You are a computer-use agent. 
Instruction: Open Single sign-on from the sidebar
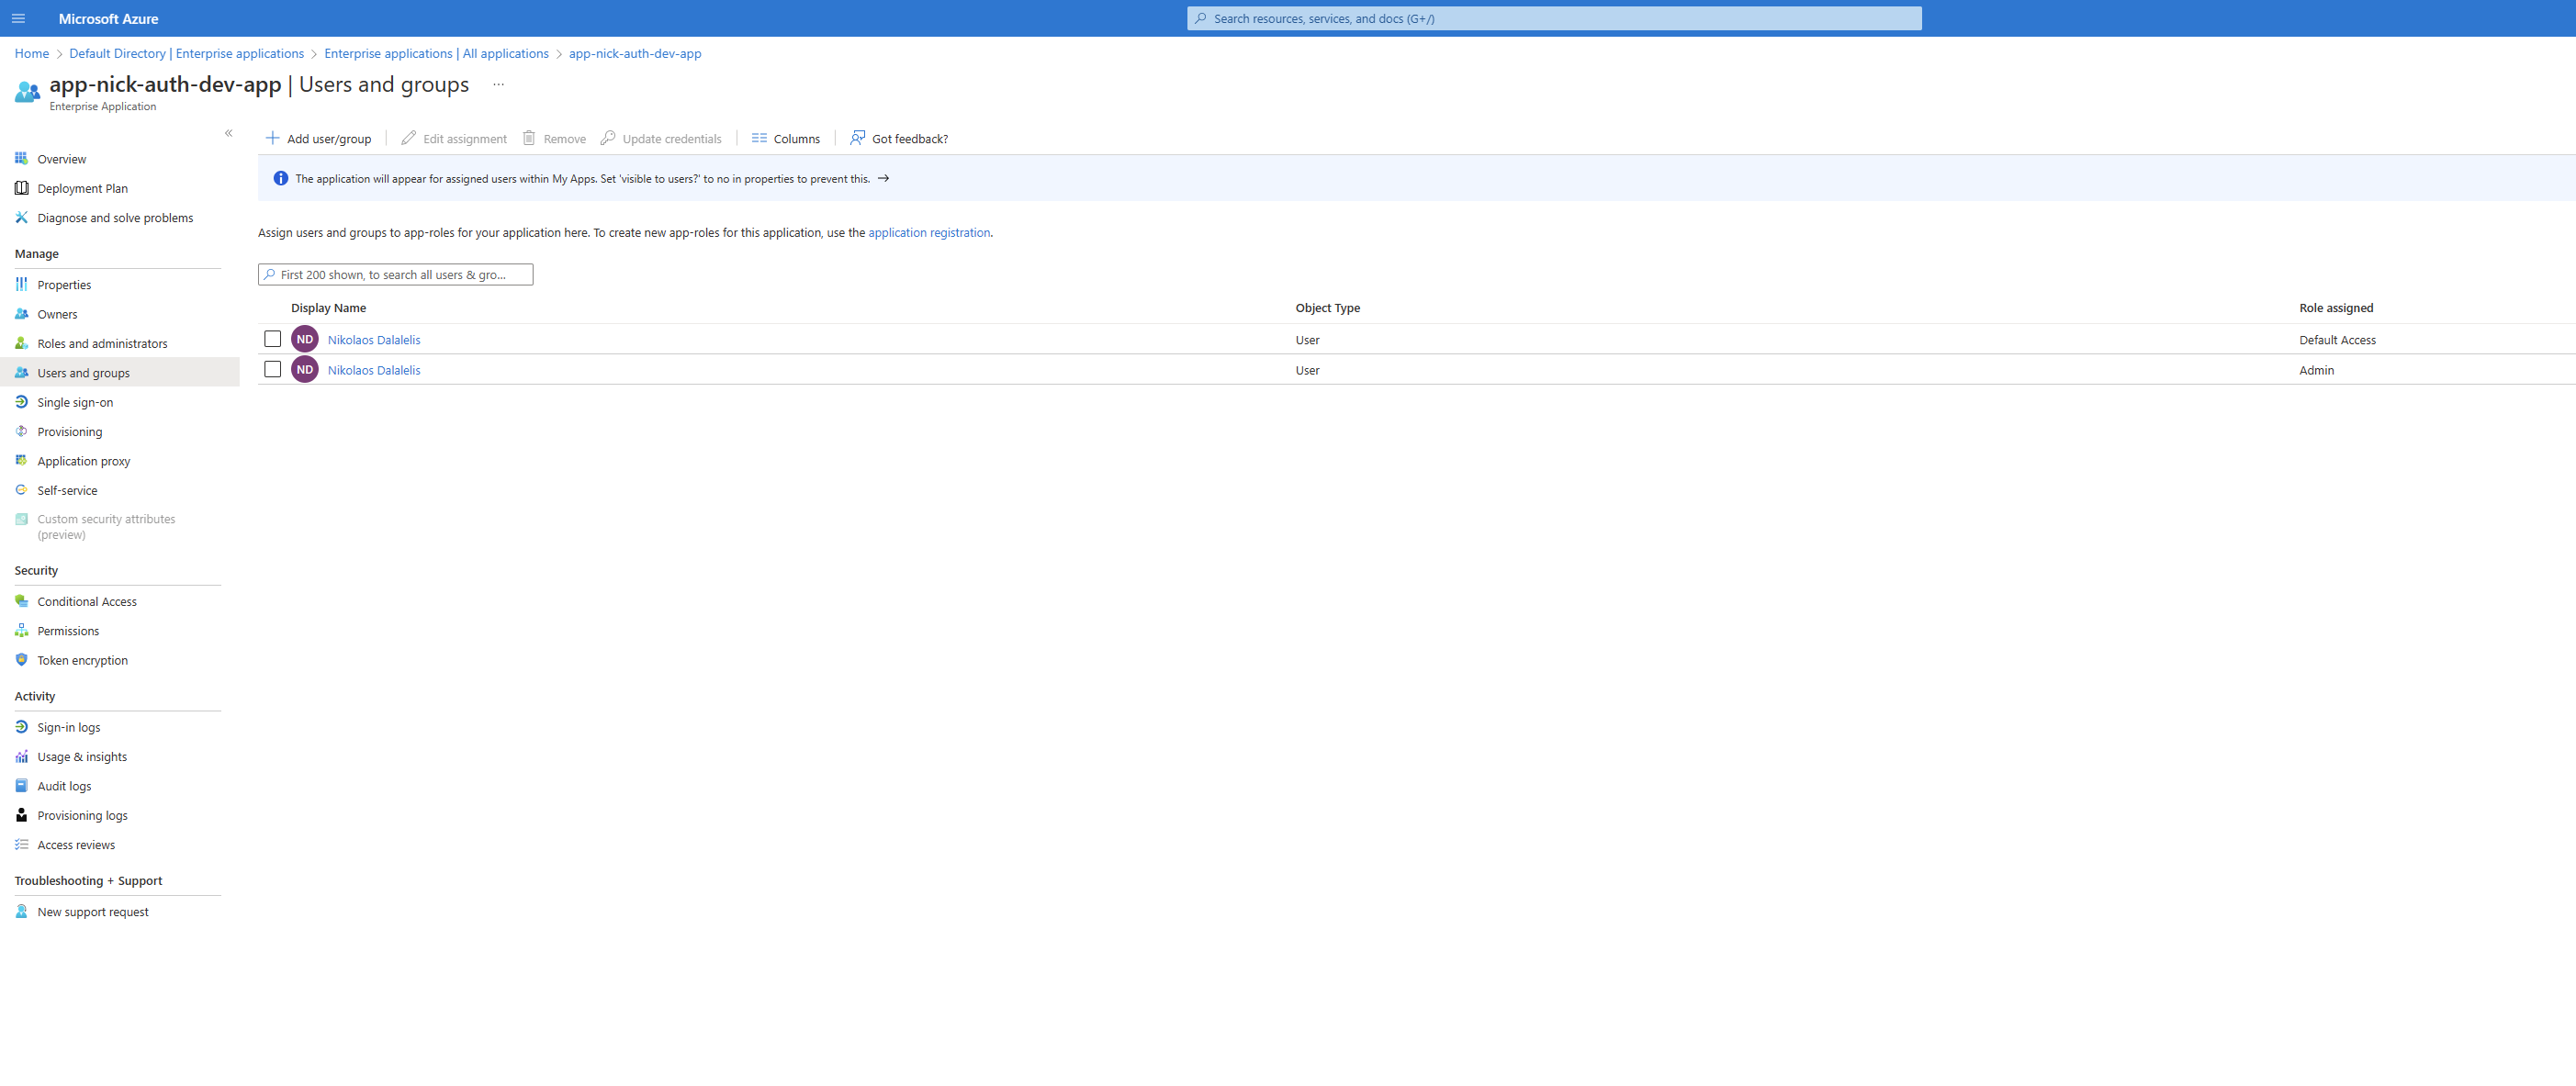75,402
